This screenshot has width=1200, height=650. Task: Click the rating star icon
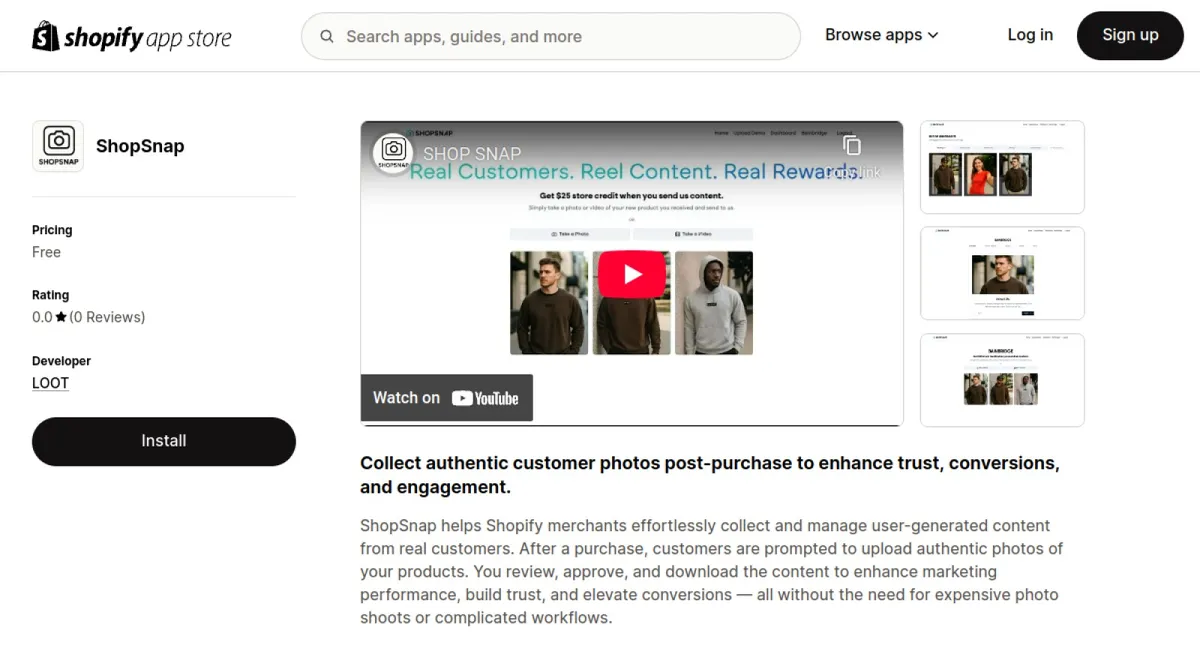click(x=61, y=317)
